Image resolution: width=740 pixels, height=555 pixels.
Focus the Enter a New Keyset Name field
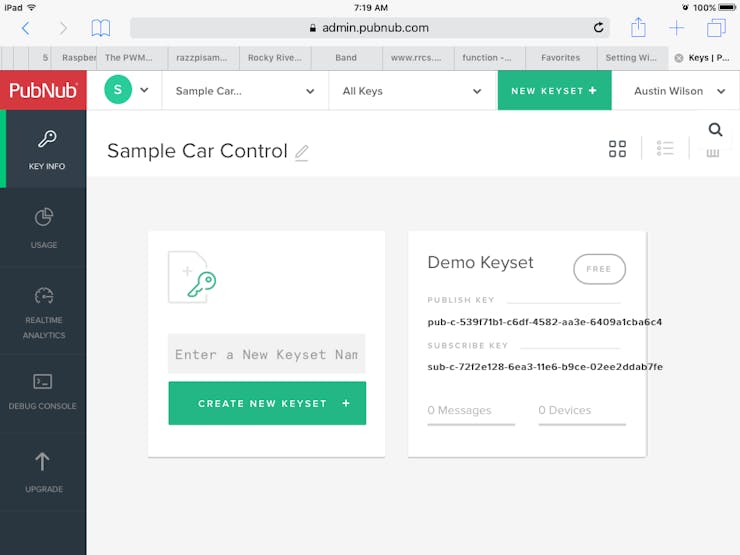(x=267, y=354)
